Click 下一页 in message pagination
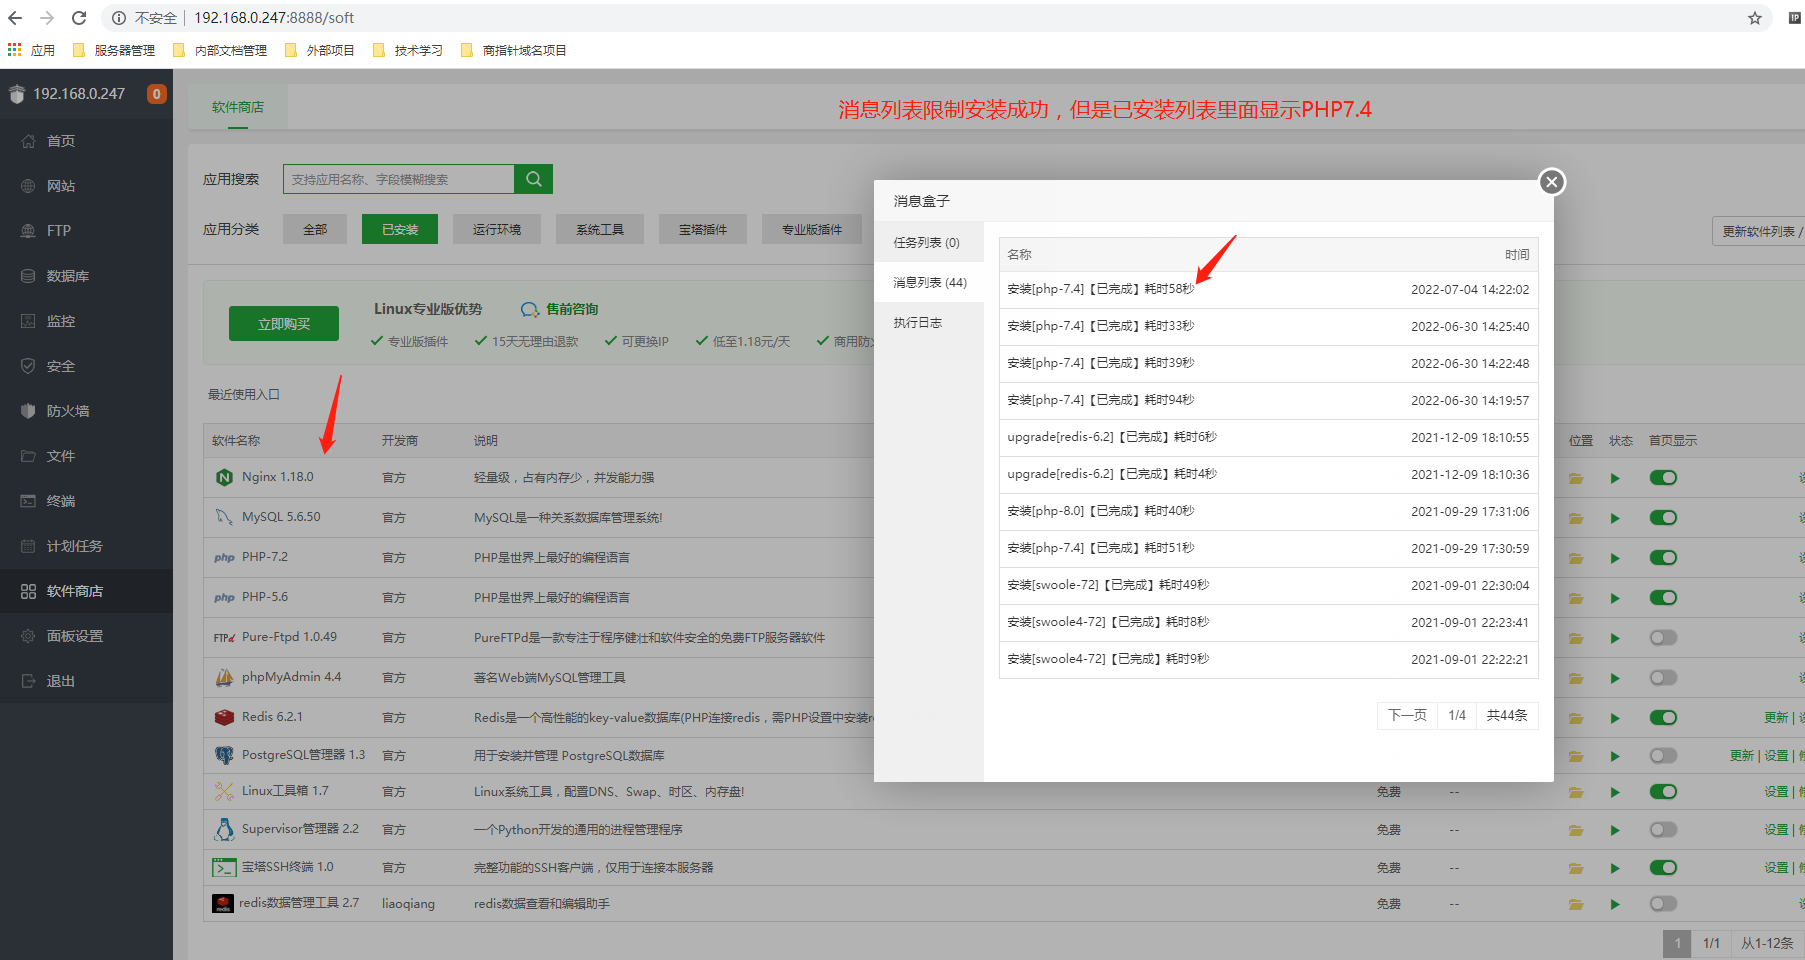1805x960 pixels. (1407, 715)
